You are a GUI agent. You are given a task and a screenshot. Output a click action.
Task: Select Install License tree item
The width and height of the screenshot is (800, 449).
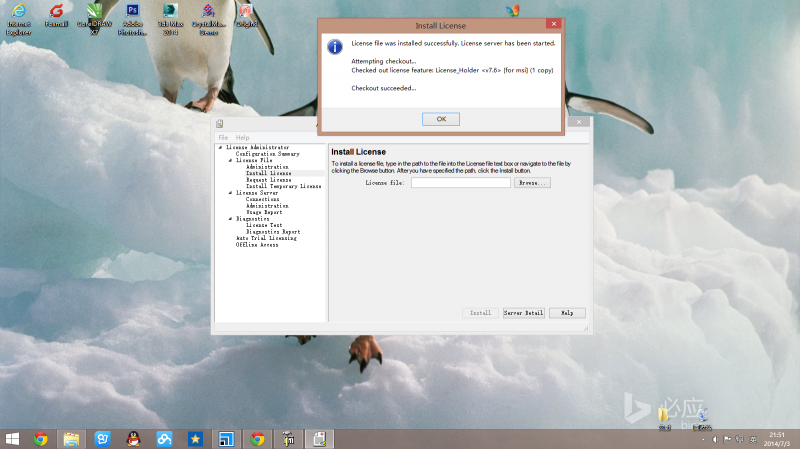(x=268, y=173)
